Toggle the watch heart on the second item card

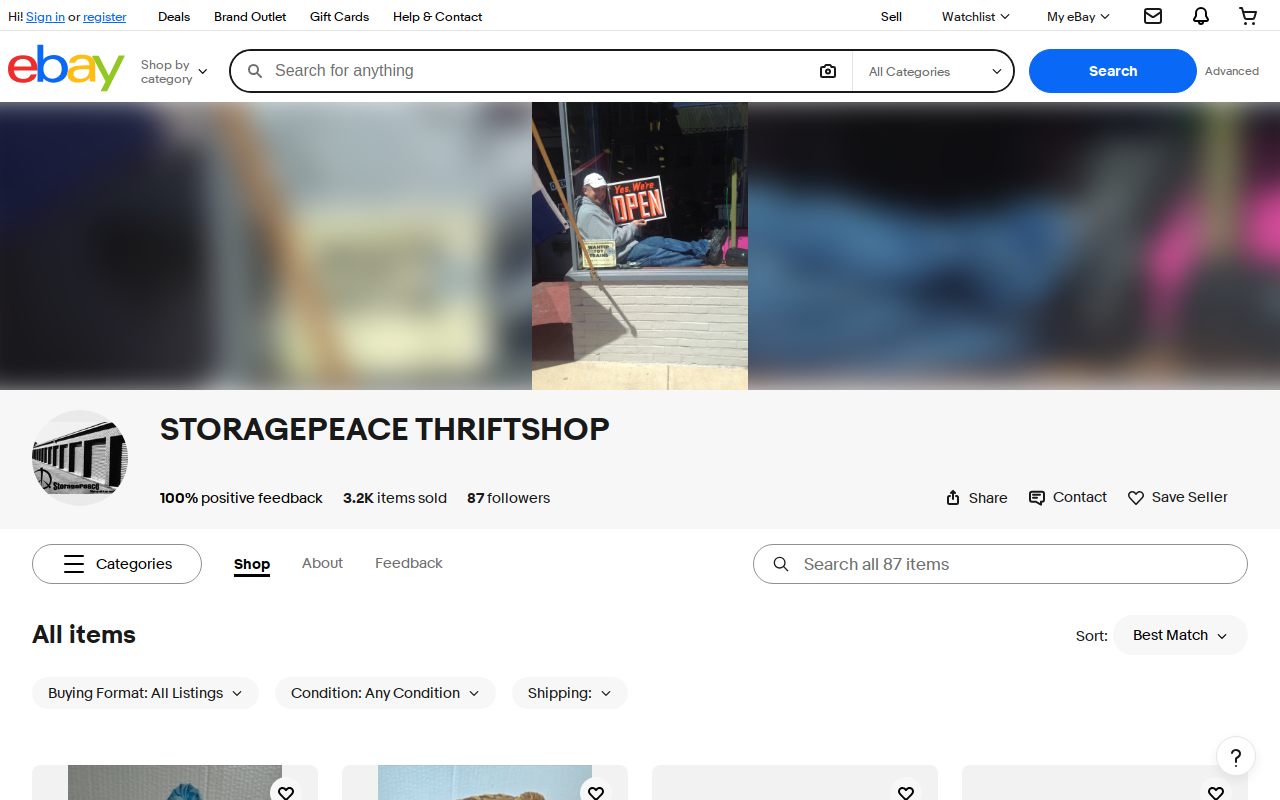pos(596,792)
